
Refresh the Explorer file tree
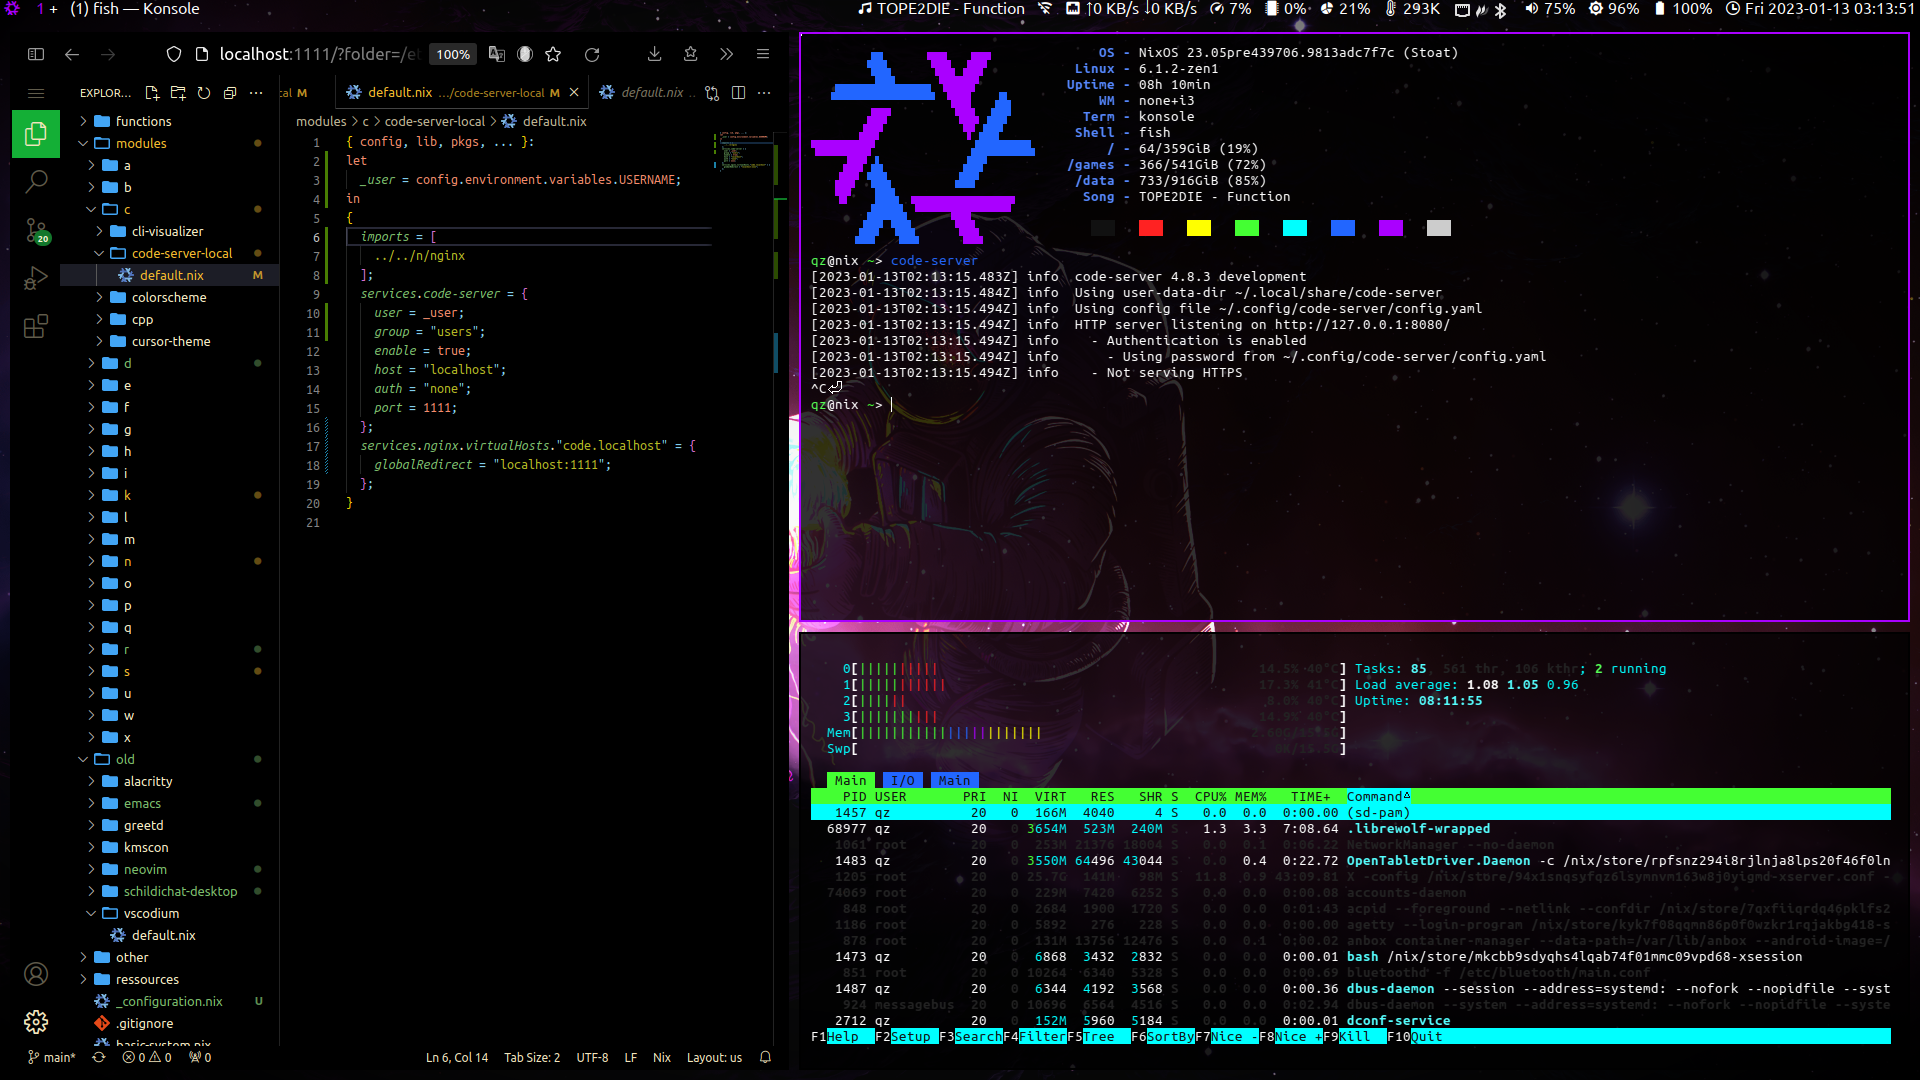point(204,93)
